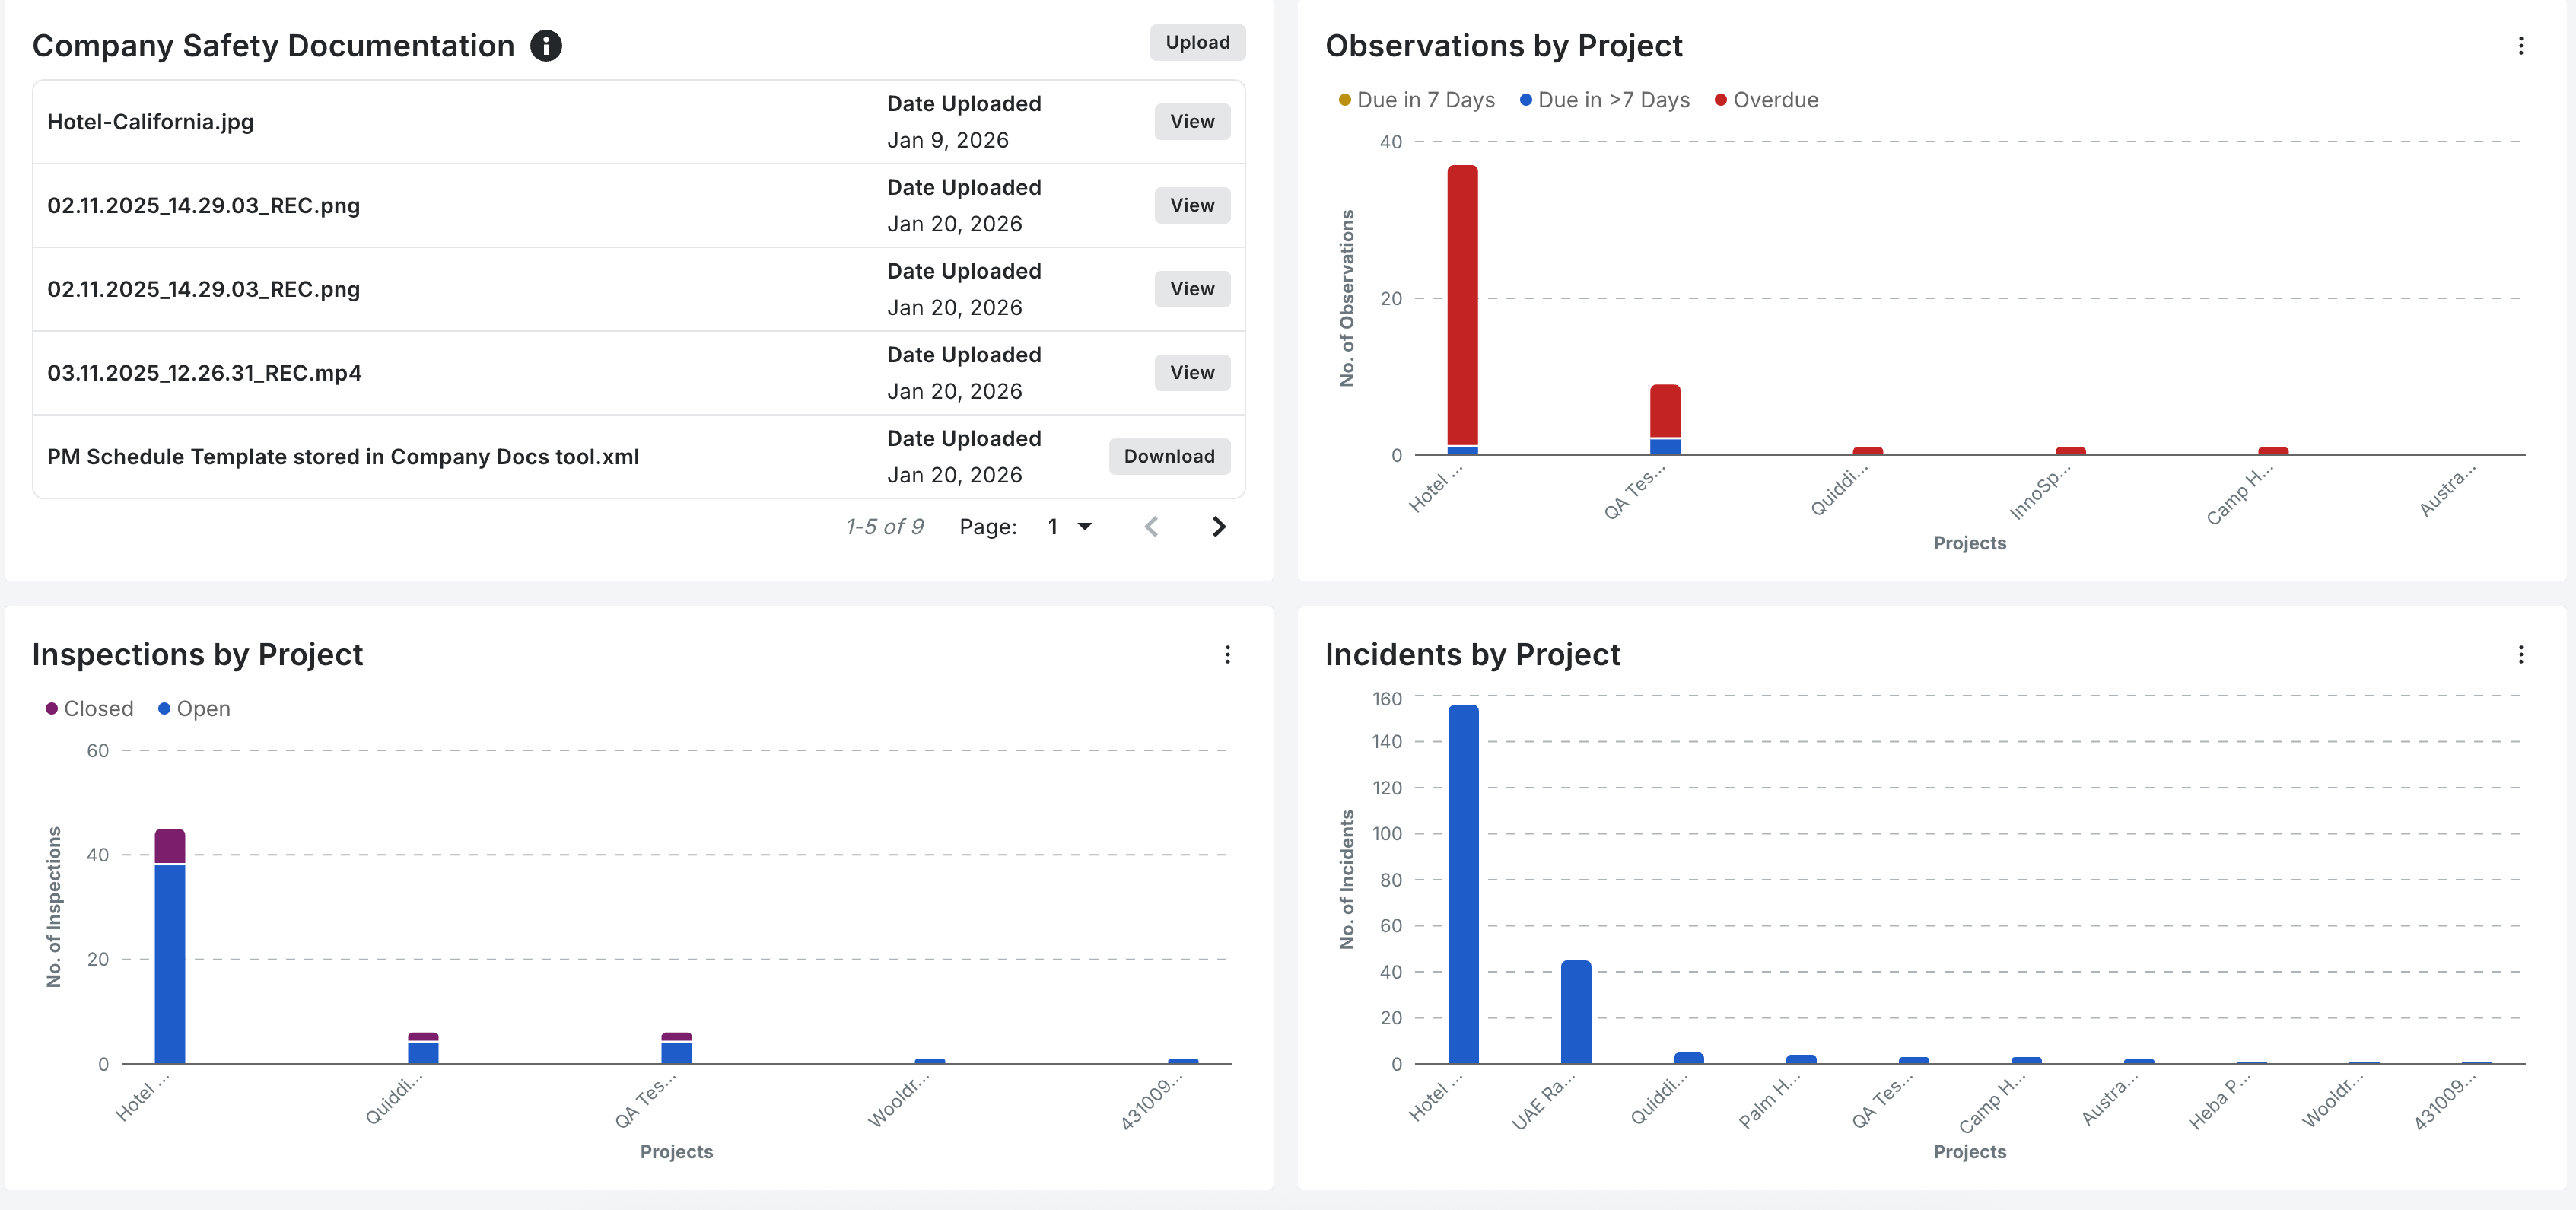The width and height of the screenshot is (2576, 1210).
Task: View the Hotel-California.jpg document
Action: [1192, 122]
